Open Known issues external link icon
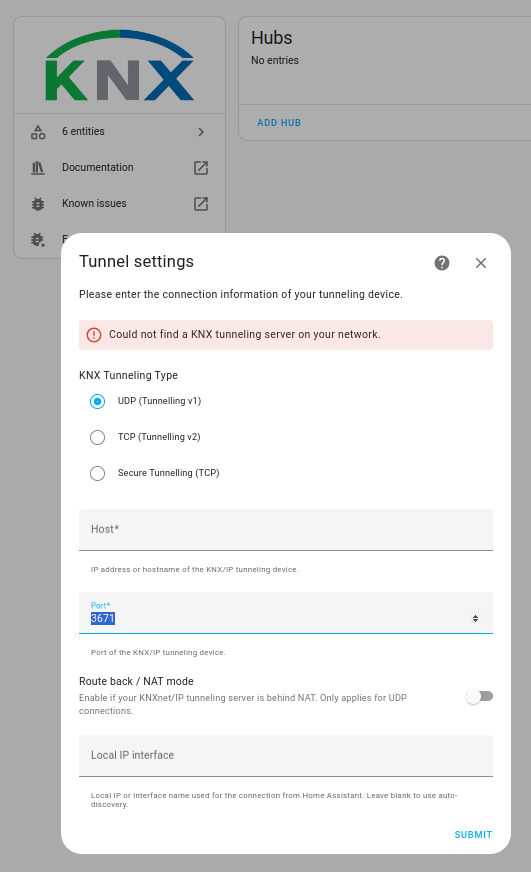 [201, 204]
